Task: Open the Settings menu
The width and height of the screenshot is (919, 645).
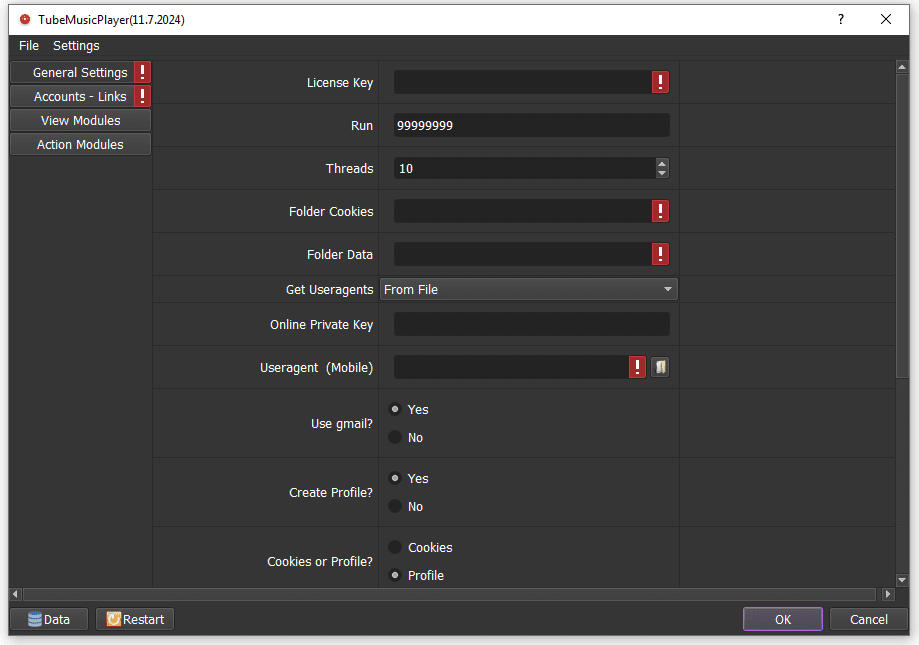Action: tap(76, 46)
